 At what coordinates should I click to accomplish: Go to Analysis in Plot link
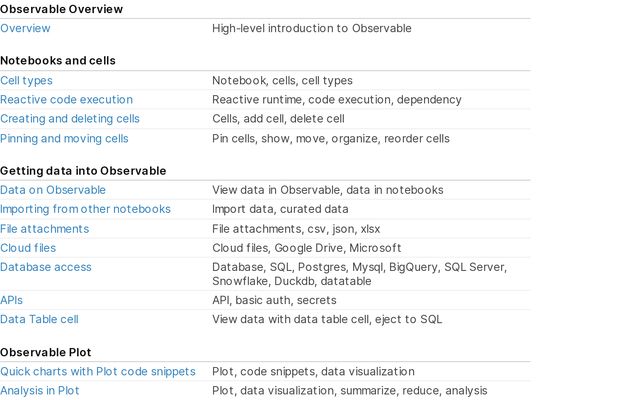coord(40,390)
